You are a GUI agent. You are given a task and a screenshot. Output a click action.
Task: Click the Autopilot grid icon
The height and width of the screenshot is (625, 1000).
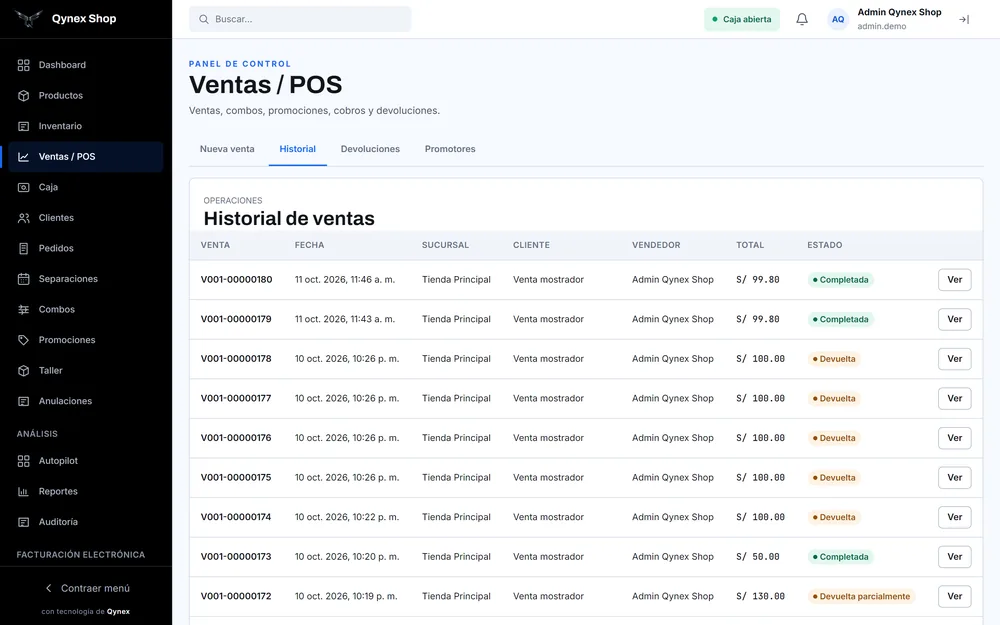point(24,461)
